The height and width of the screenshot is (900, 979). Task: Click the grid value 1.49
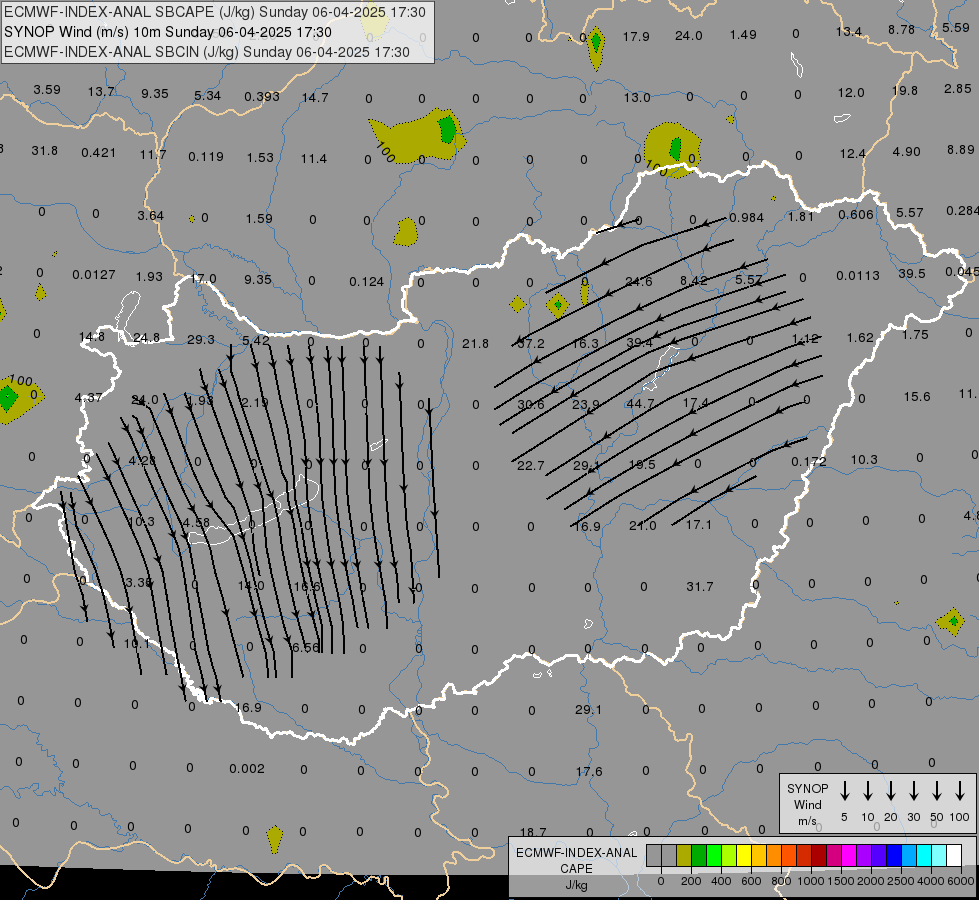coord(743,34)
